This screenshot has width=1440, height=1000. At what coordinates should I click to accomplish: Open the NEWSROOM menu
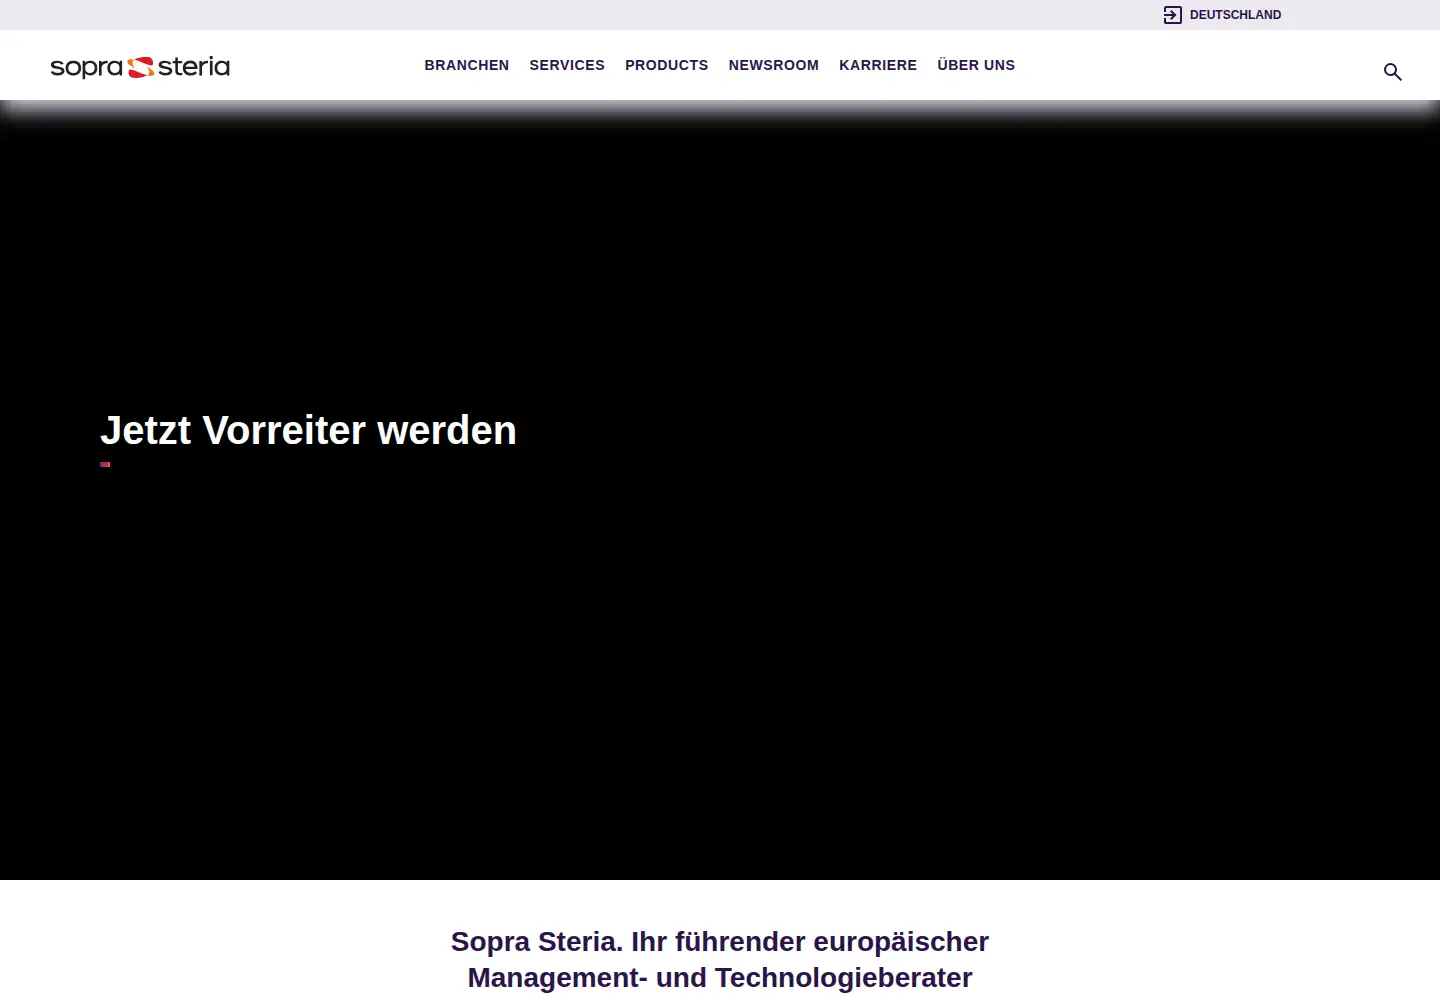(774, 65)
